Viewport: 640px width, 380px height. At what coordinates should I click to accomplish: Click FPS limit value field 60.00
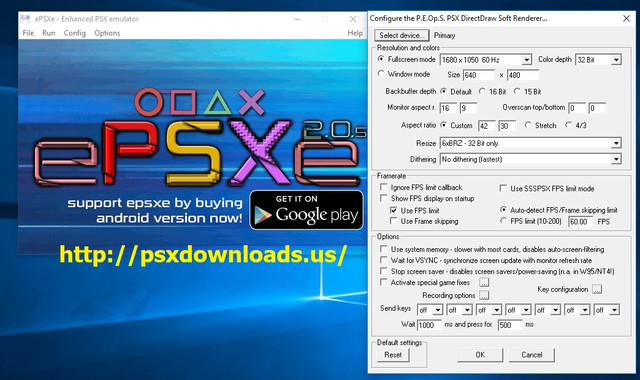click(x=580, y=222)
